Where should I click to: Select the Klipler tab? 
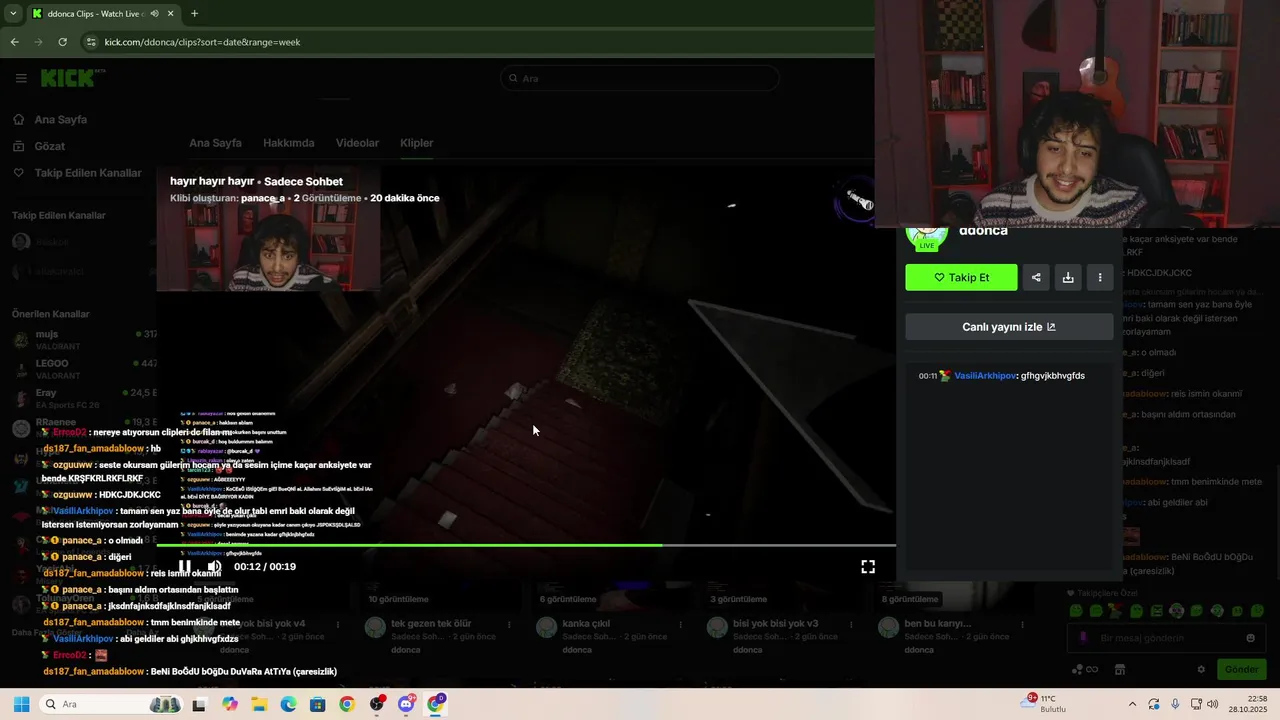[417, 143]
